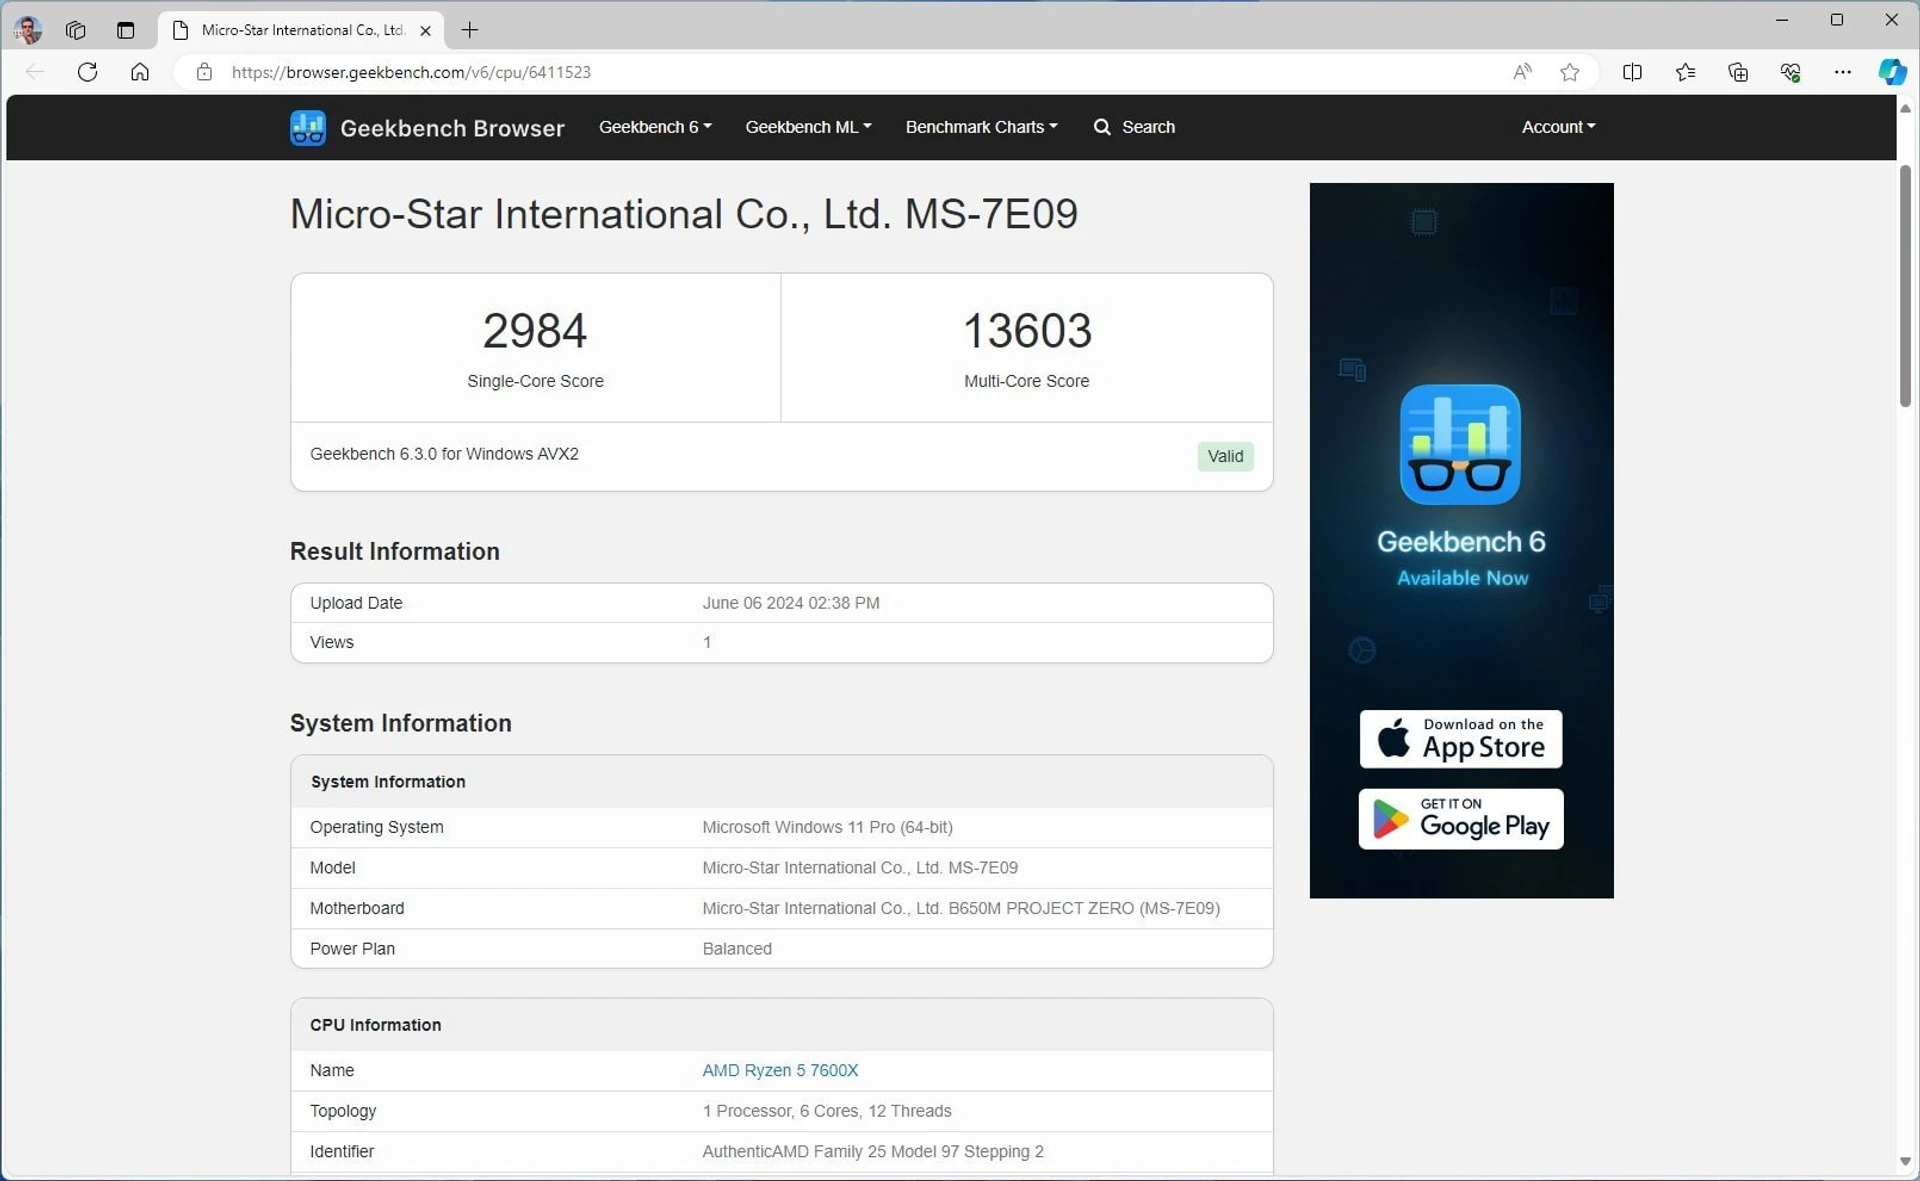
Task: Click the scrollbar down arrow
Action: point(1905,1162)
